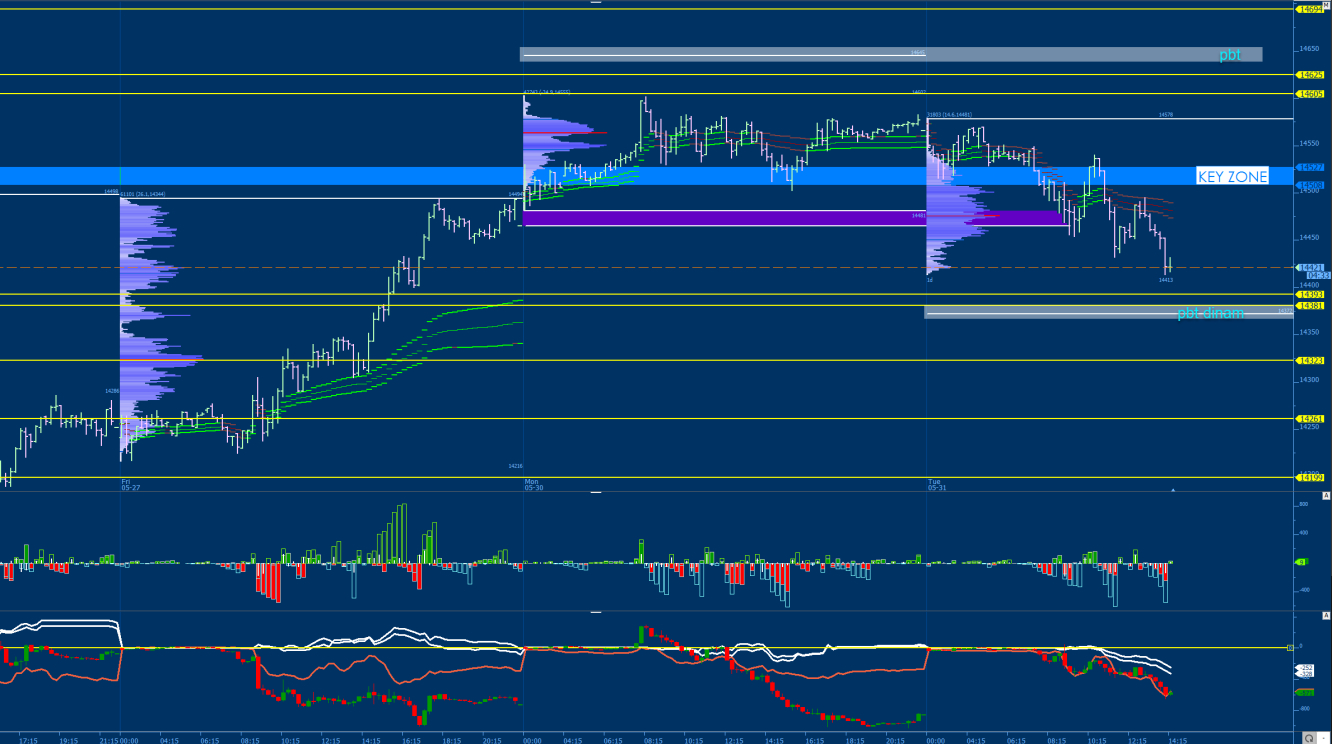The height and width of the screenshot is (744, 1332).
Task: Toggle the A auto-scale button on volume delta pane
Action: pyautogui.click(x=1326, y=496)
